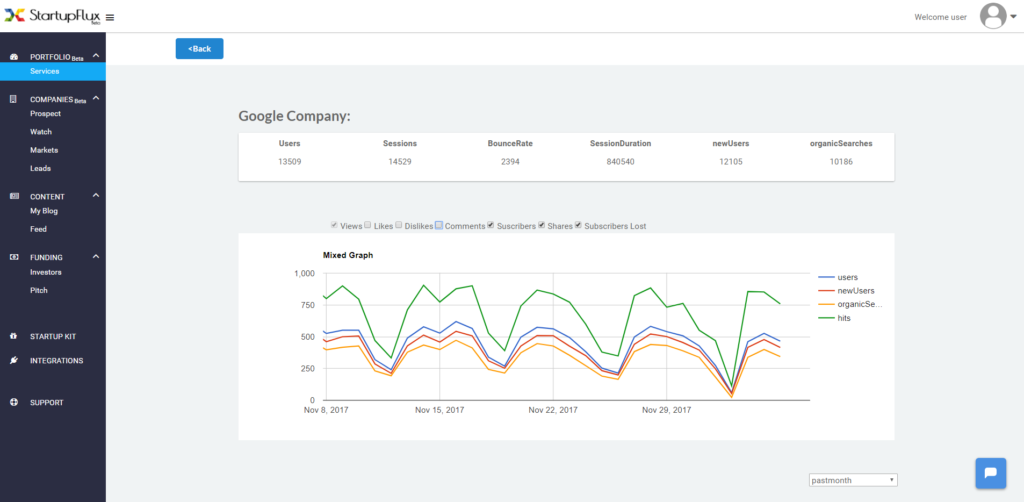Screen dimensions: 1024x502
Task: Click the organicSe... orange legend entry
Action: 850,304
